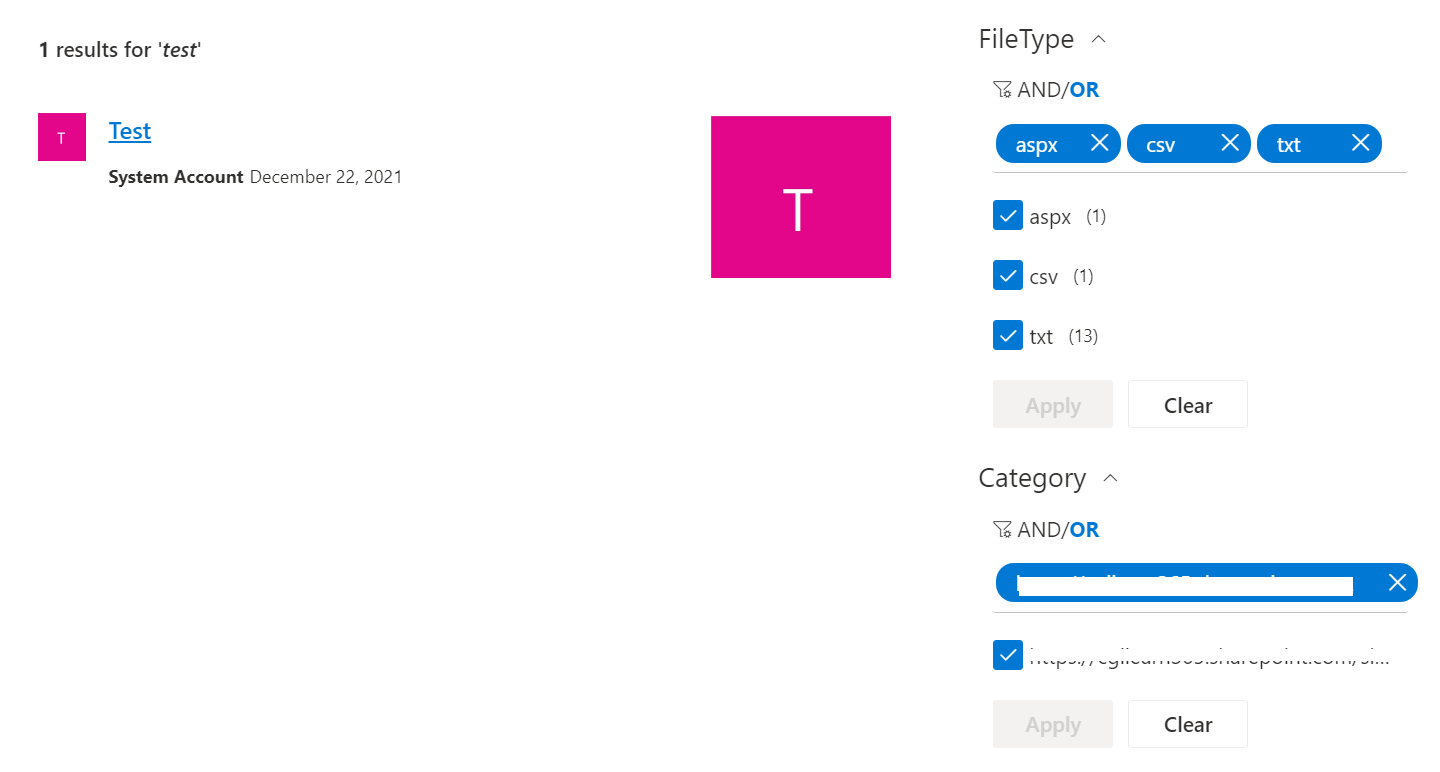Image resolution: width=1440 pixels, height=772 pixels.
Task: Remove the aspx filter chip
Action: pyautogui.click(x=1099, y=143)
